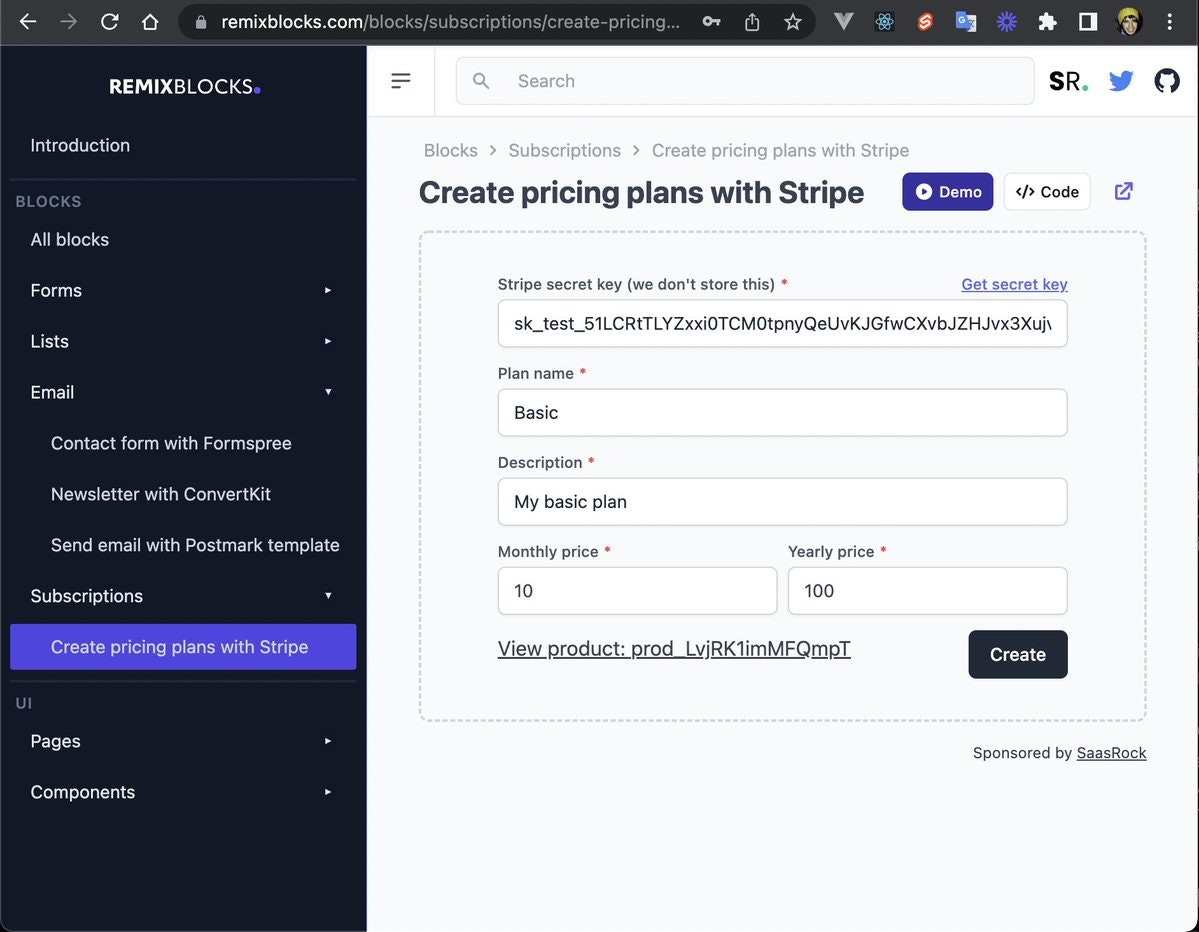Switch to the Code tab
Viewport: 1199px width, 932px height.
[x=1047, y=192]
